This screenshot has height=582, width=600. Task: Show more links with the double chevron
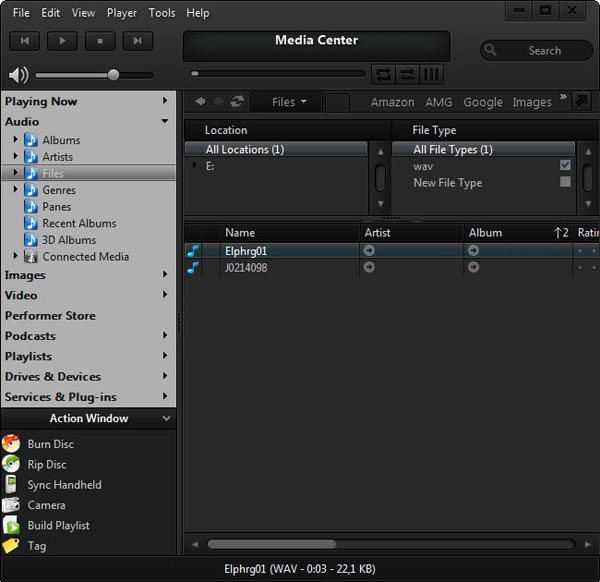[x=563, y=96]
